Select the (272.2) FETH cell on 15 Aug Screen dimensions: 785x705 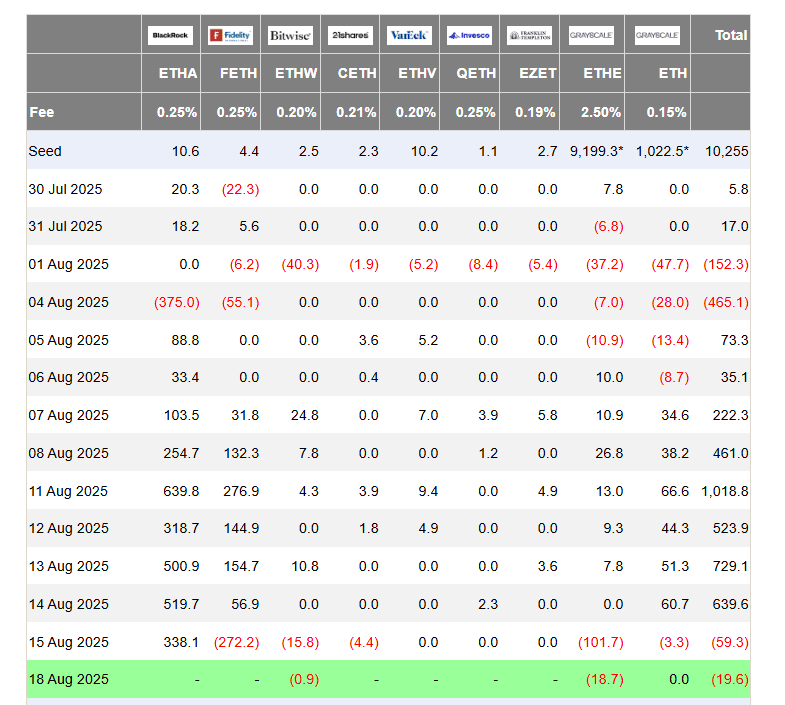pos(236,642)
